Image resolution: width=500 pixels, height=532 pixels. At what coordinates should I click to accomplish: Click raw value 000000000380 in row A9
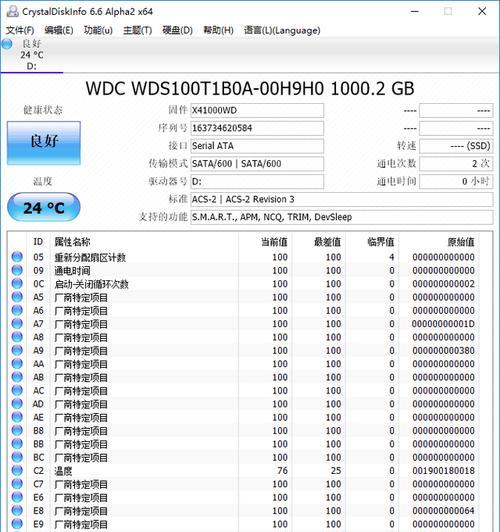point(443,350)
